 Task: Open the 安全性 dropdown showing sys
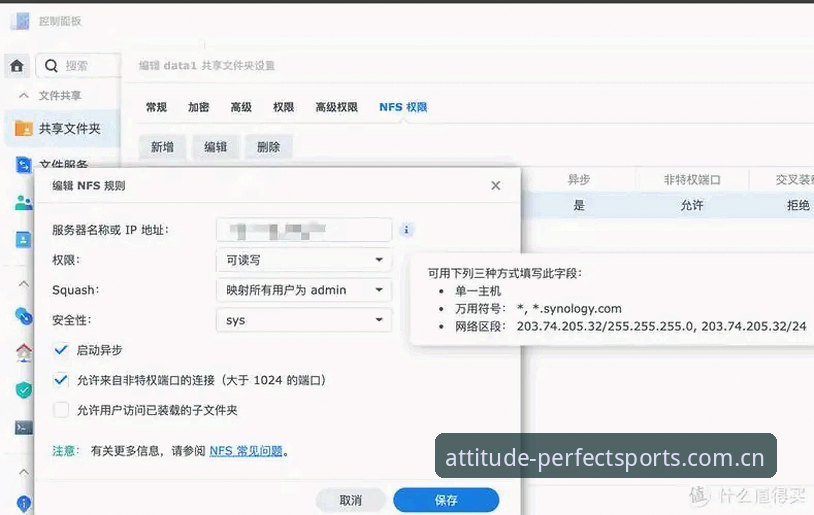(x=304, y=320)
